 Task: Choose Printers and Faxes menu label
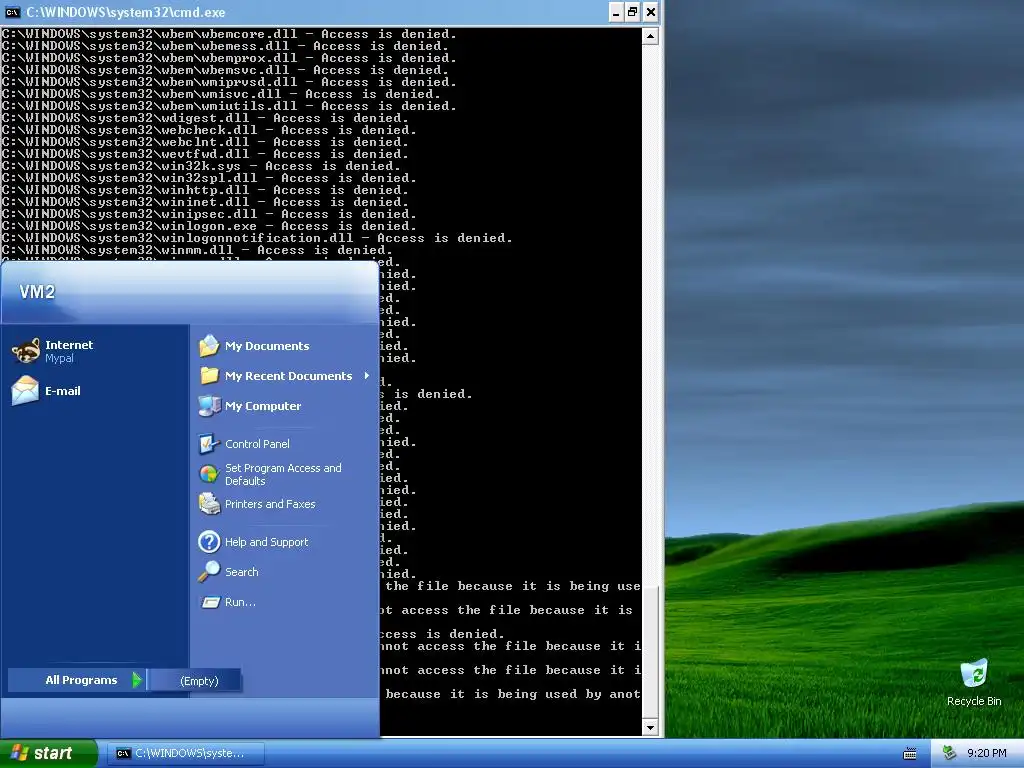[x=270, y=504]
